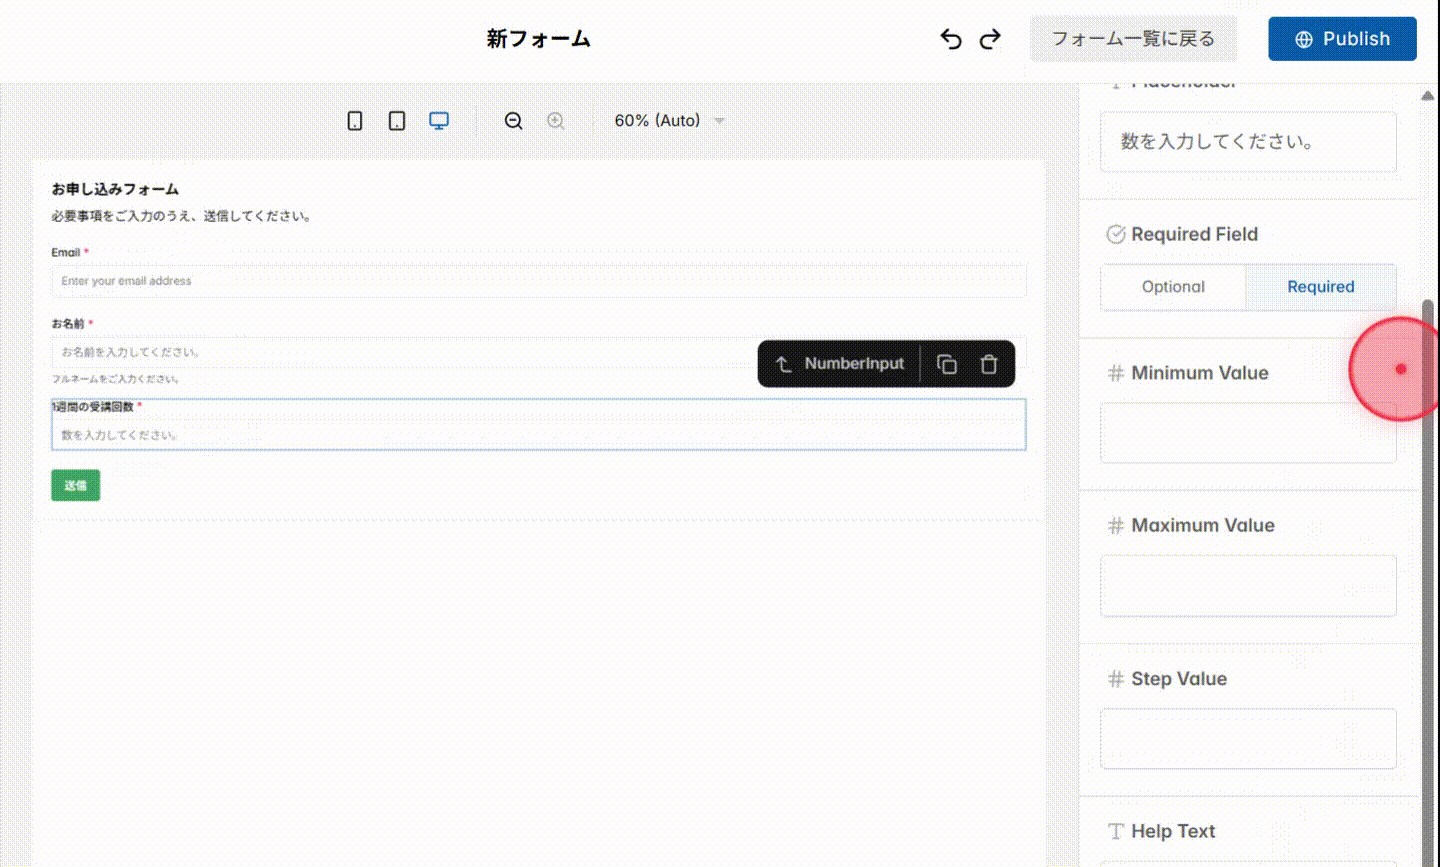Click the zoom in magnifier icon
Screen dimensions: 1440x867
click(556, 120)
